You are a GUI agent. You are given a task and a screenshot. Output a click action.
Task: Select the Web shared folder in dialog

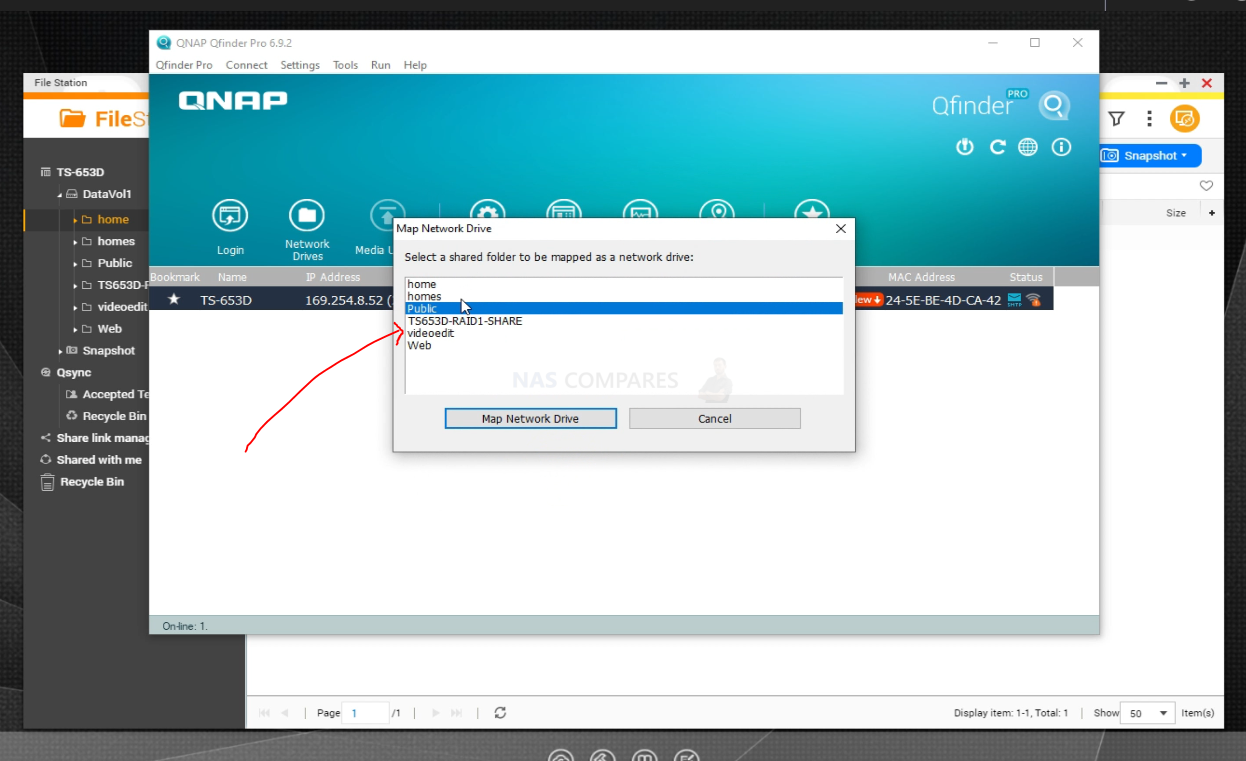click(624, 345)
